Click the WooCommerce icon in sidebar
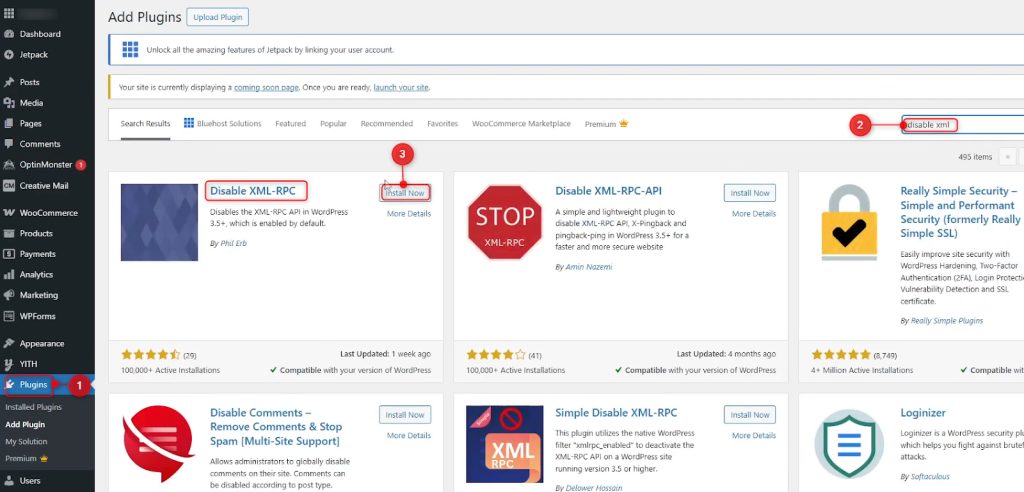1024x492 pixels. [x=8, y=213]
